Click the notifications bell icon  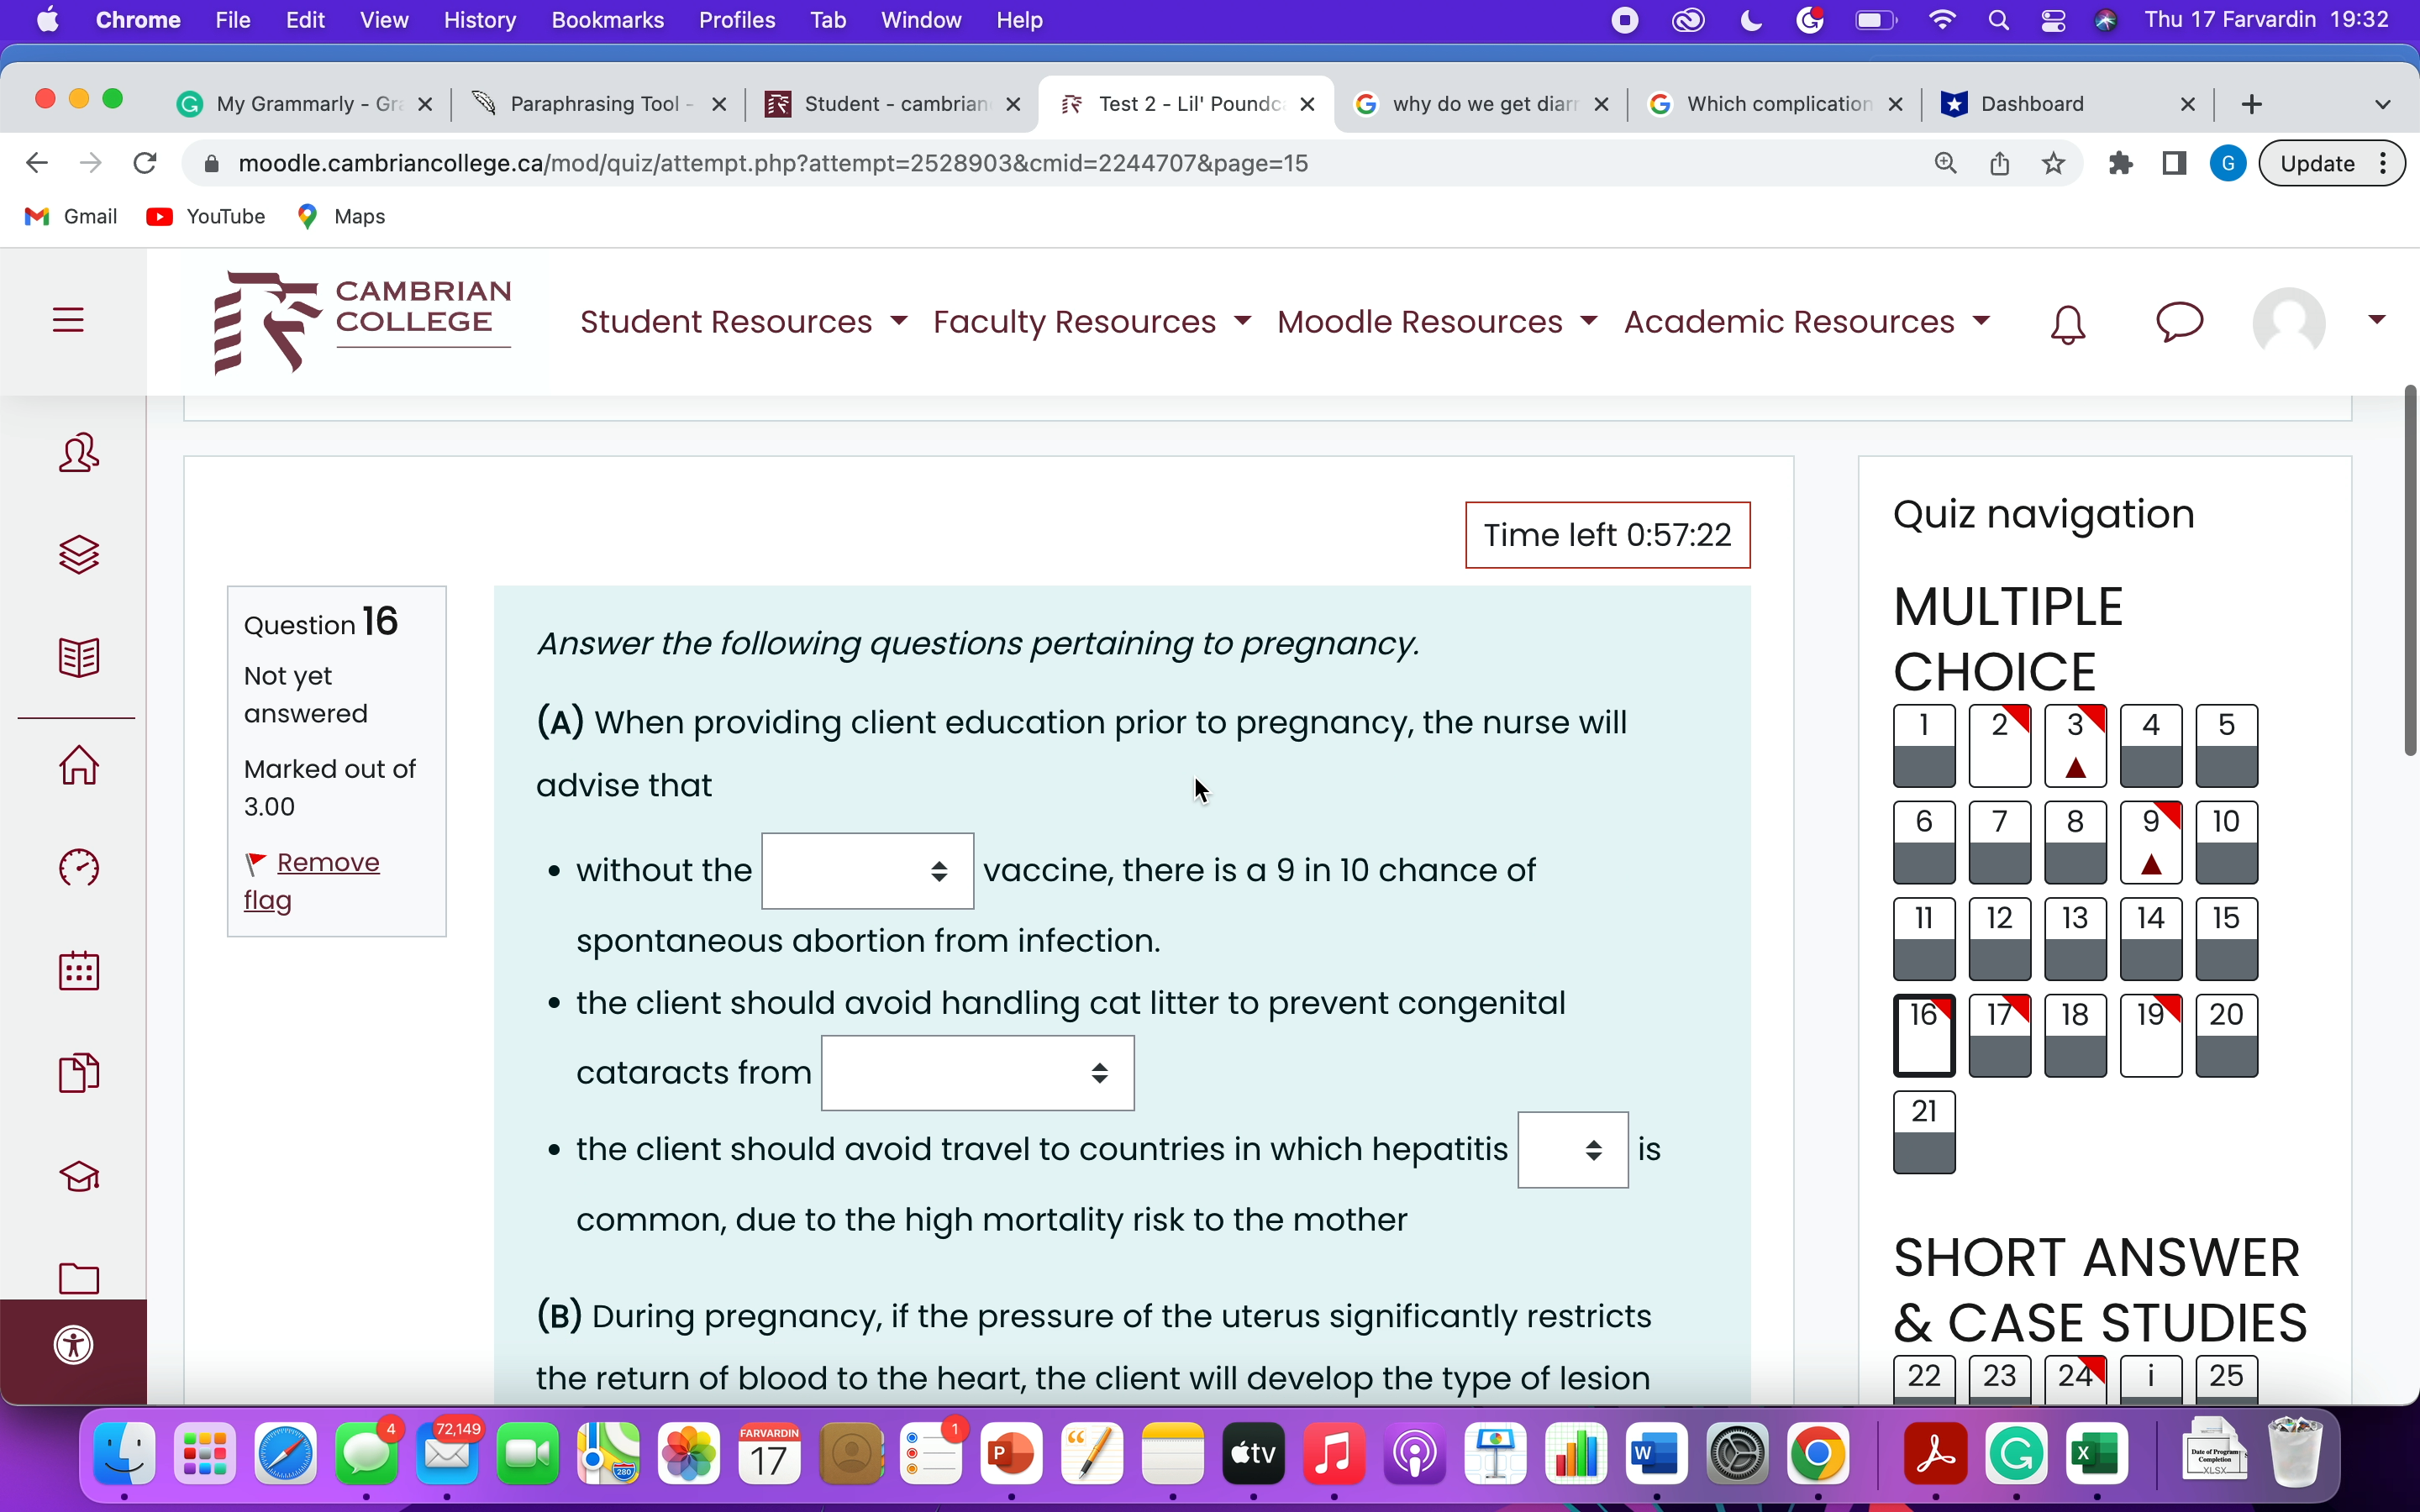[x=2067, y=324]
